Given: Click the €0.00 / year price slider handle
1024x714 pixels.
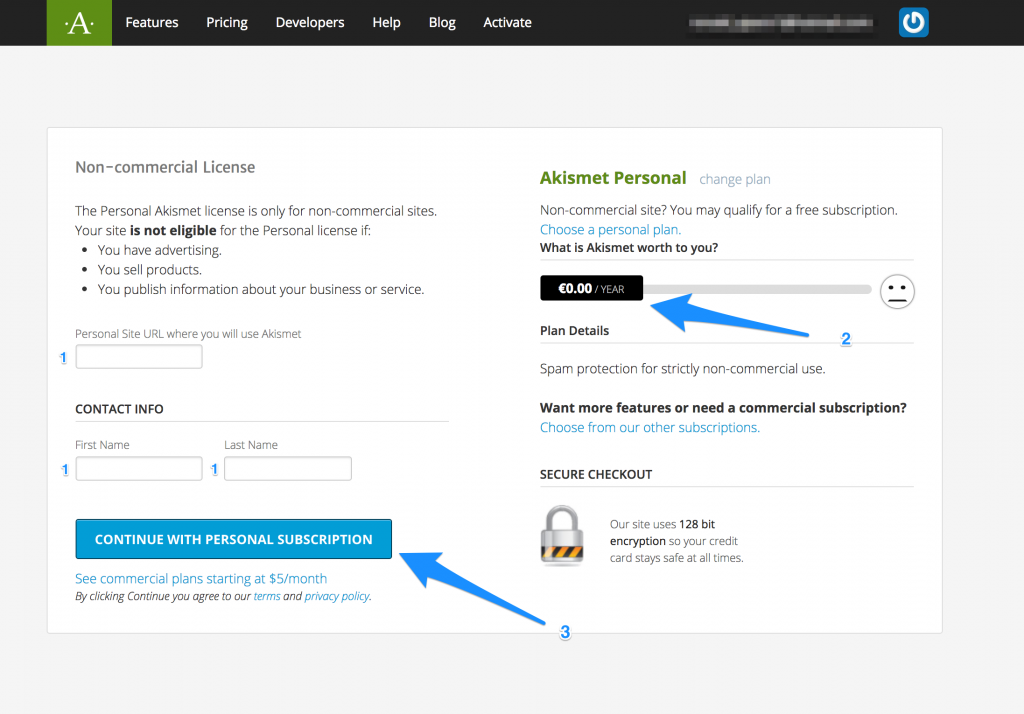Looking at the screenshot, I should click(x=591, y=288).
